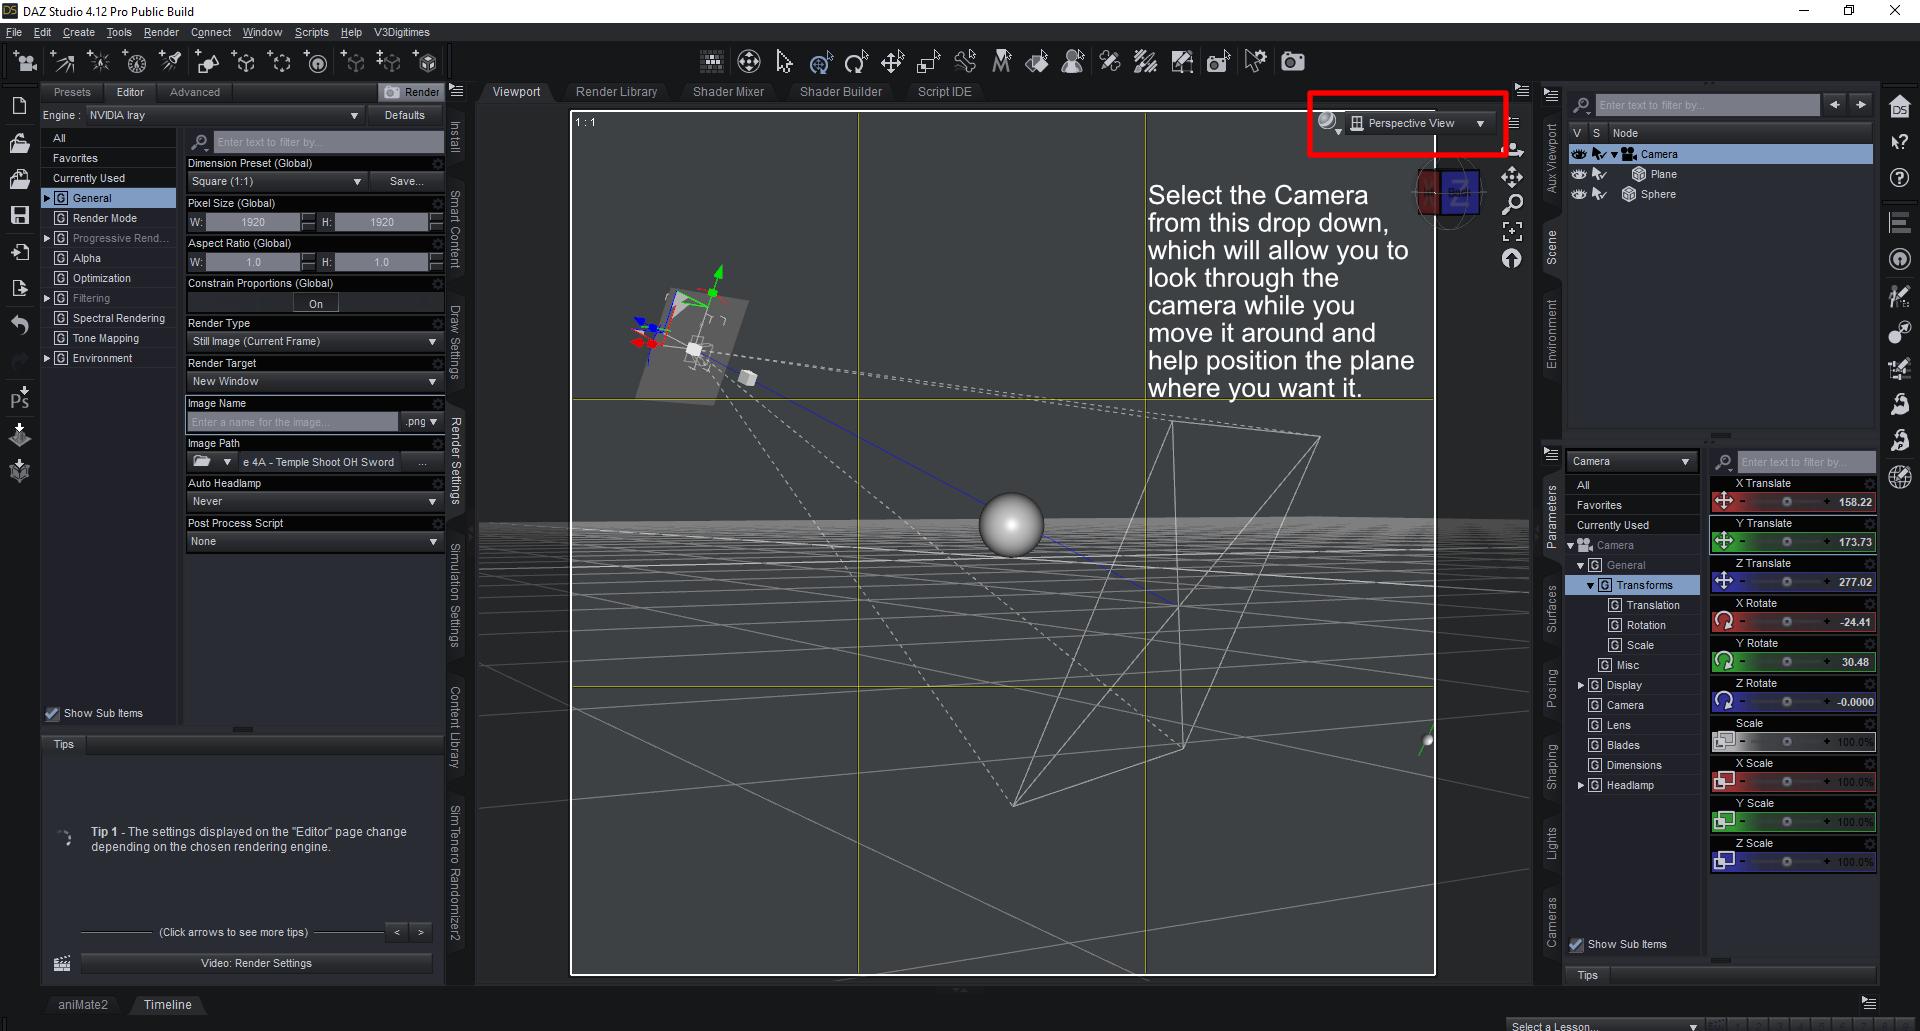Click the Undo arrow in left sidebar

[x=19, y=324]
